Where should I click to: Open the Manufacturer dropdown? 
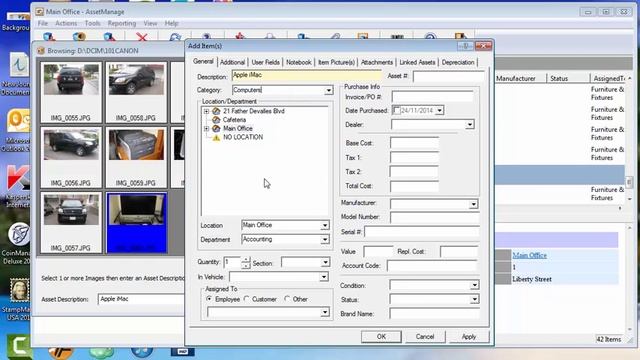[x=473, y=204]
